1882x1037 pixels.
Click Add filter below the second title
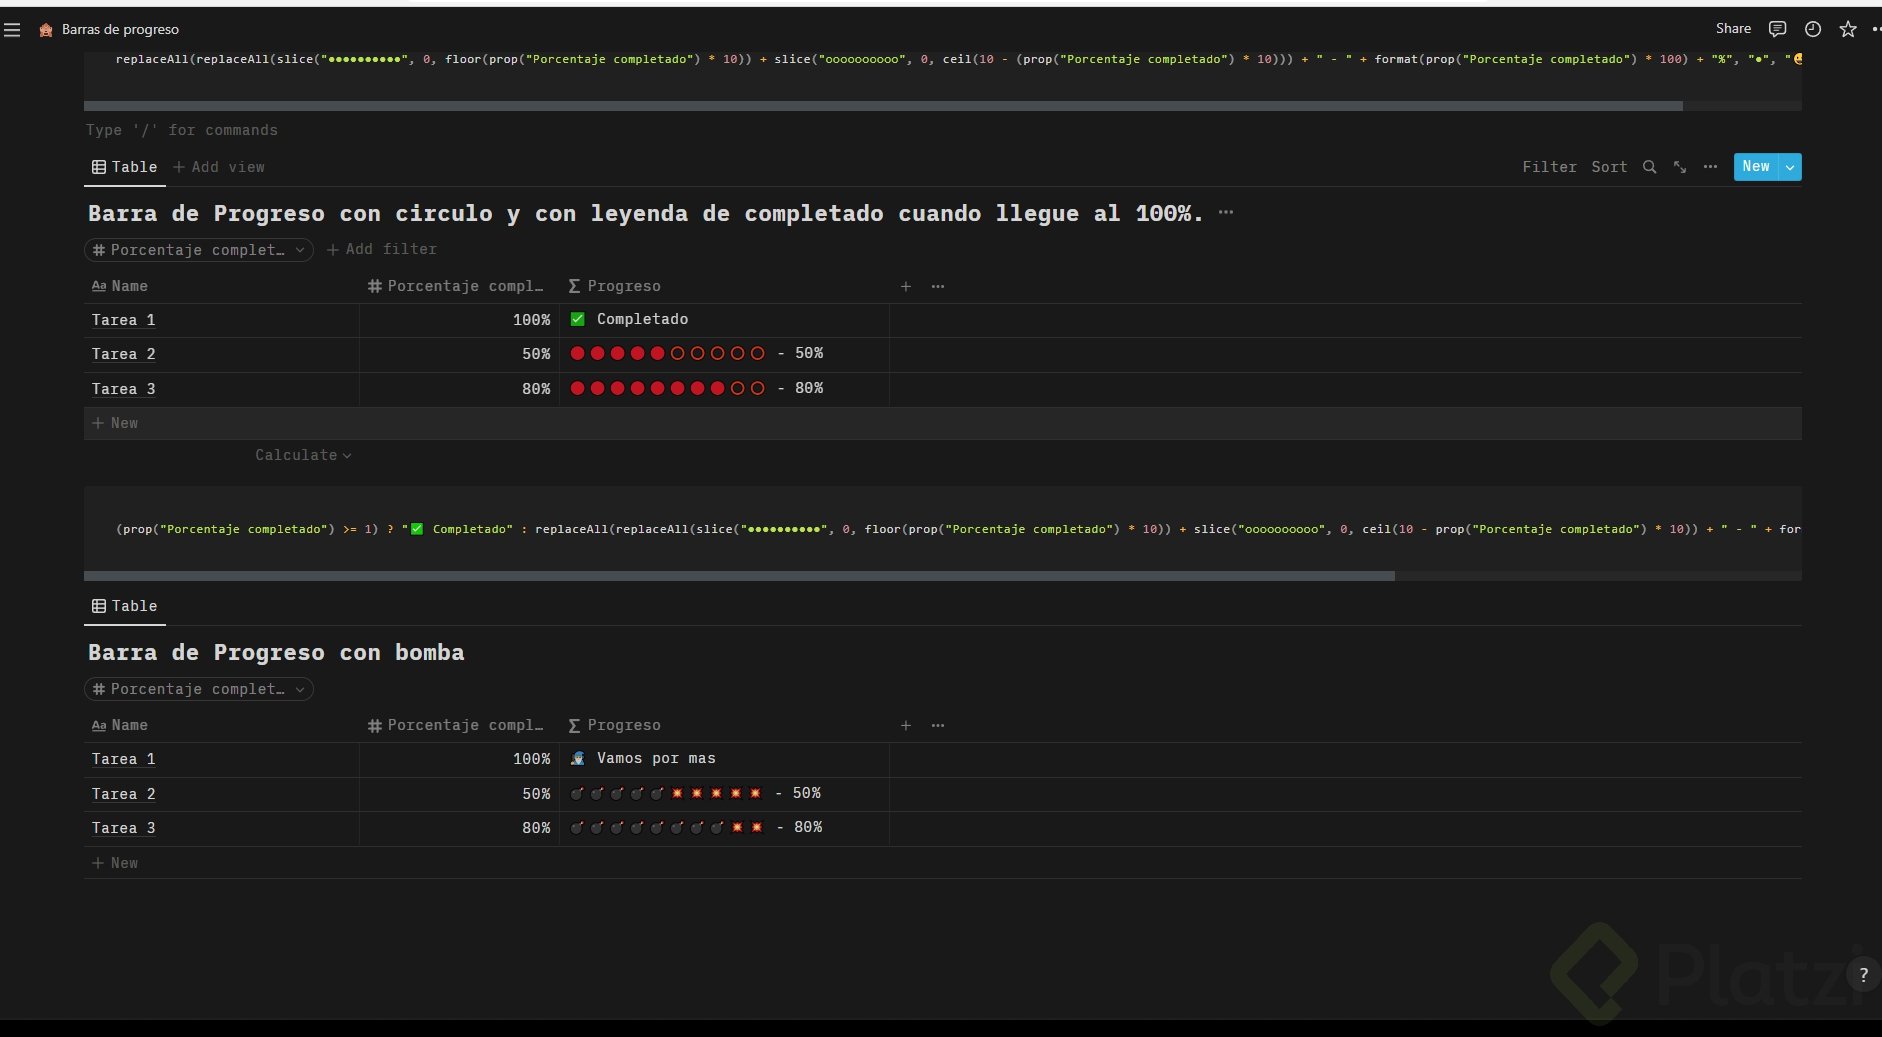pos(382,249)
